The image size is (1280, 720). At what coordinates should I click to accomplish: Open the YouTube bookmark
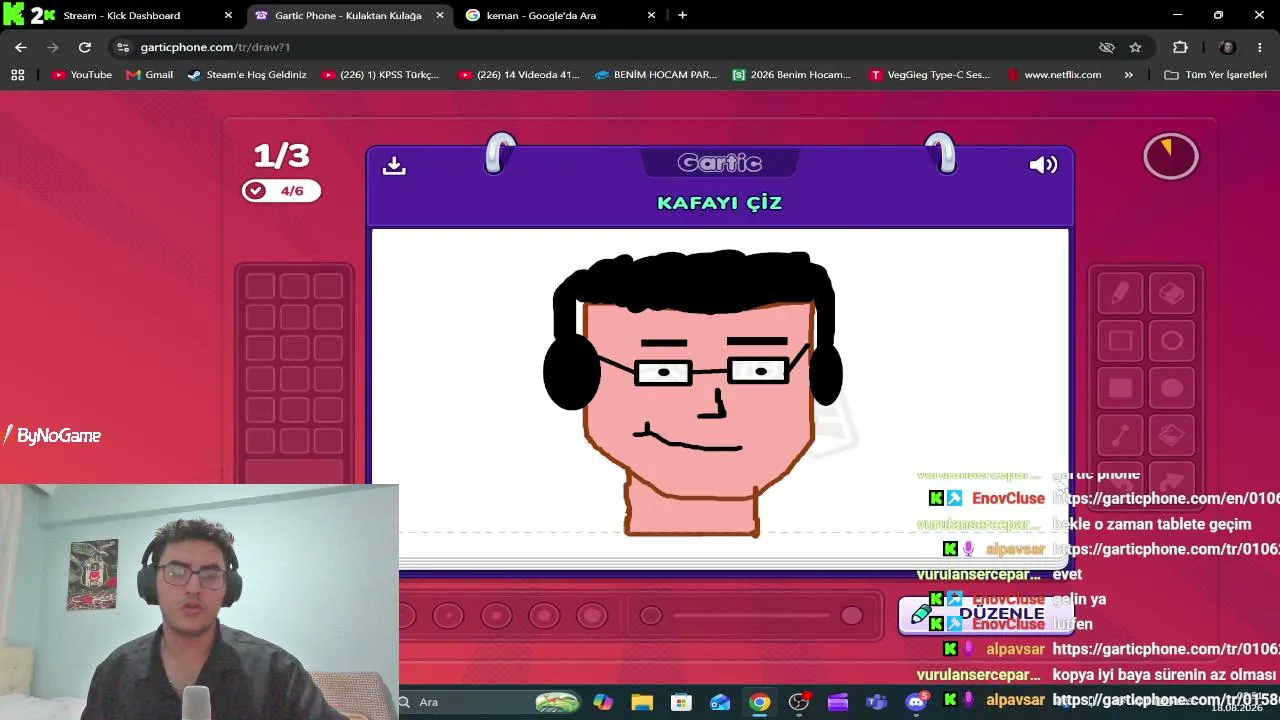tap(82, 75)
